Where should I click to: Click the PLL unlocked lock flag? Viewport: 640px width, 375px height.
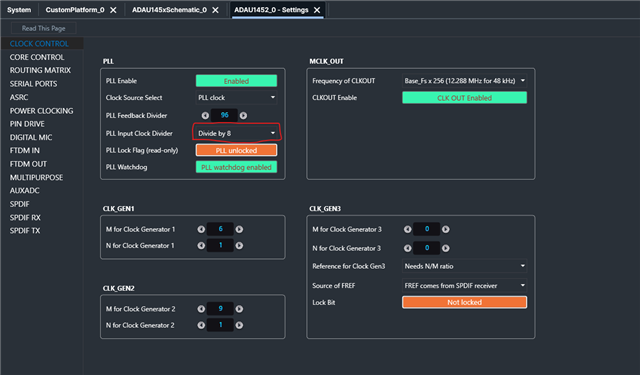(x=236, y=150)
